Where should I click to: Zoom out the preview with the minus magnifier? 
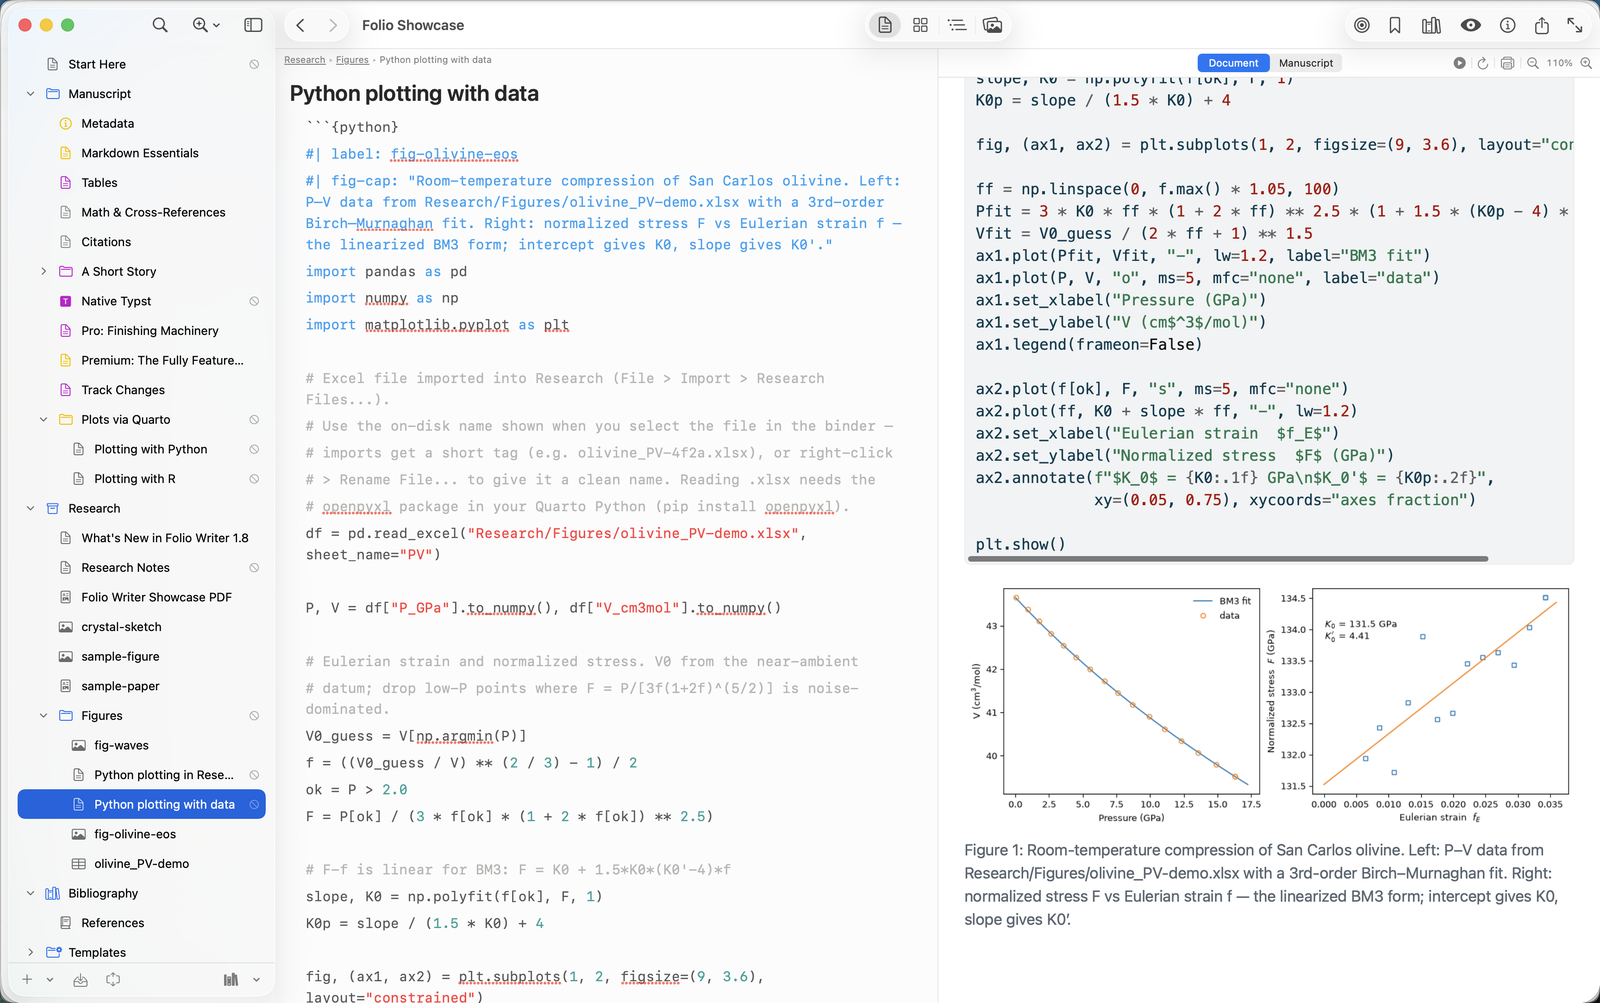click(1533, 63)
